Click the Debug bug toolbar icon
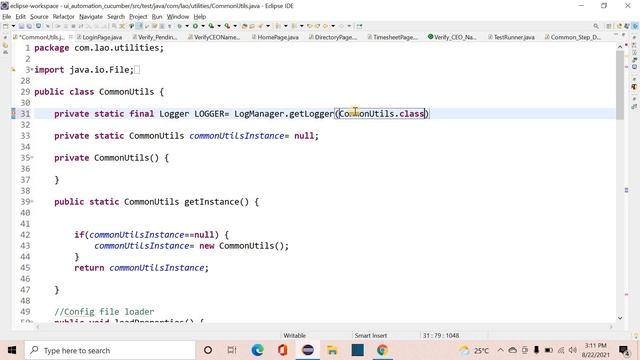The width and height of the screenshot is (640, 360). pos(179,26)
